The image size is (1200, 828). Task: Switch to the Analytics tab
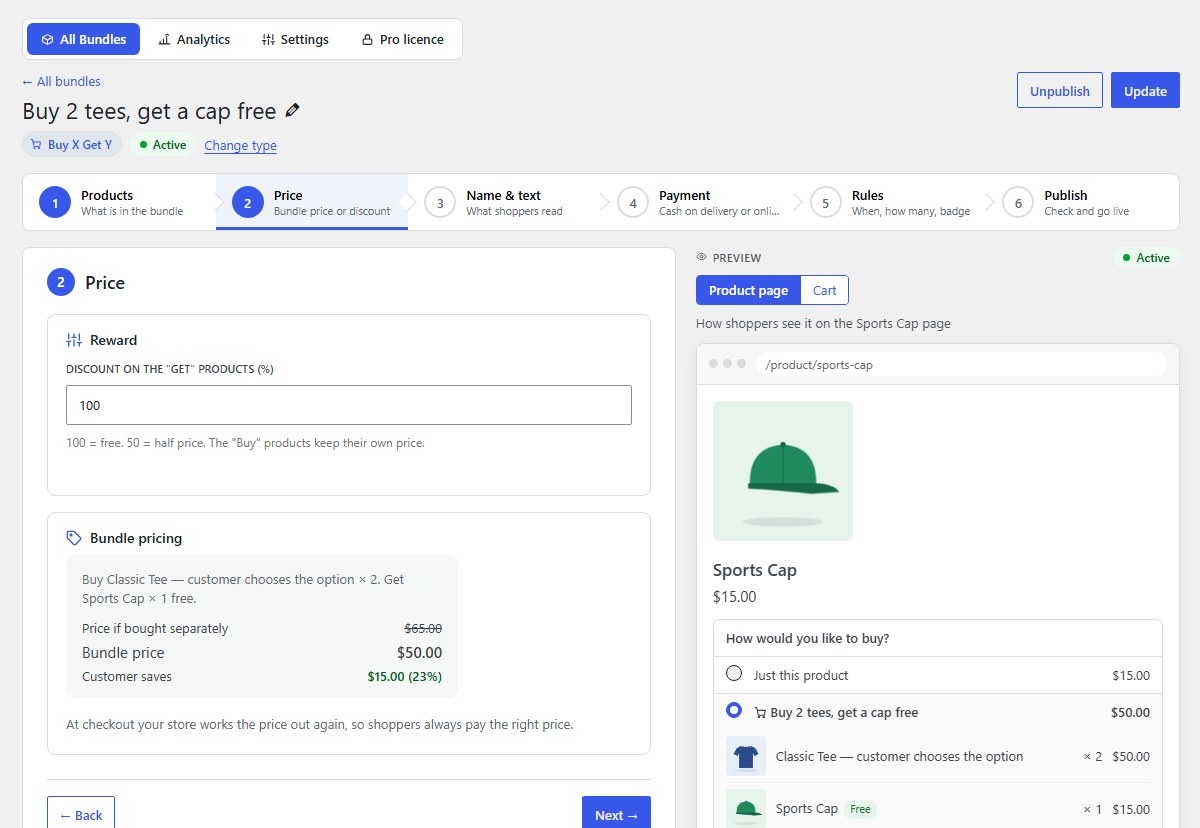[194, 39]
